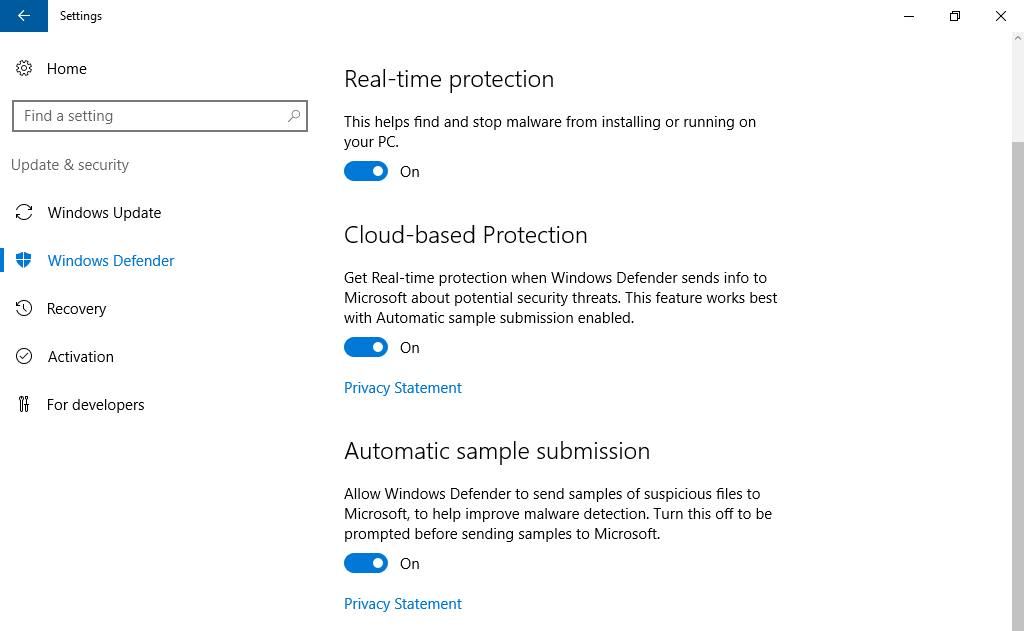Disable the Cloud-based Protection switch

tap(366, 348)
